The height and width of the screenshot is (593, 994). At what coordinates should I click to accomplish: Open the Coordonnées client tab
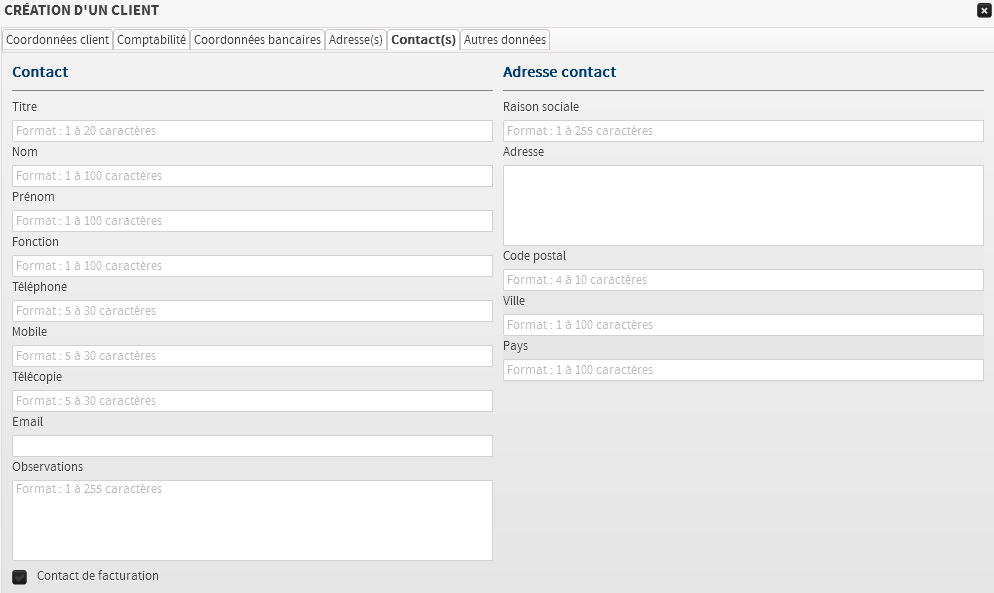click(x=58, y=40)
